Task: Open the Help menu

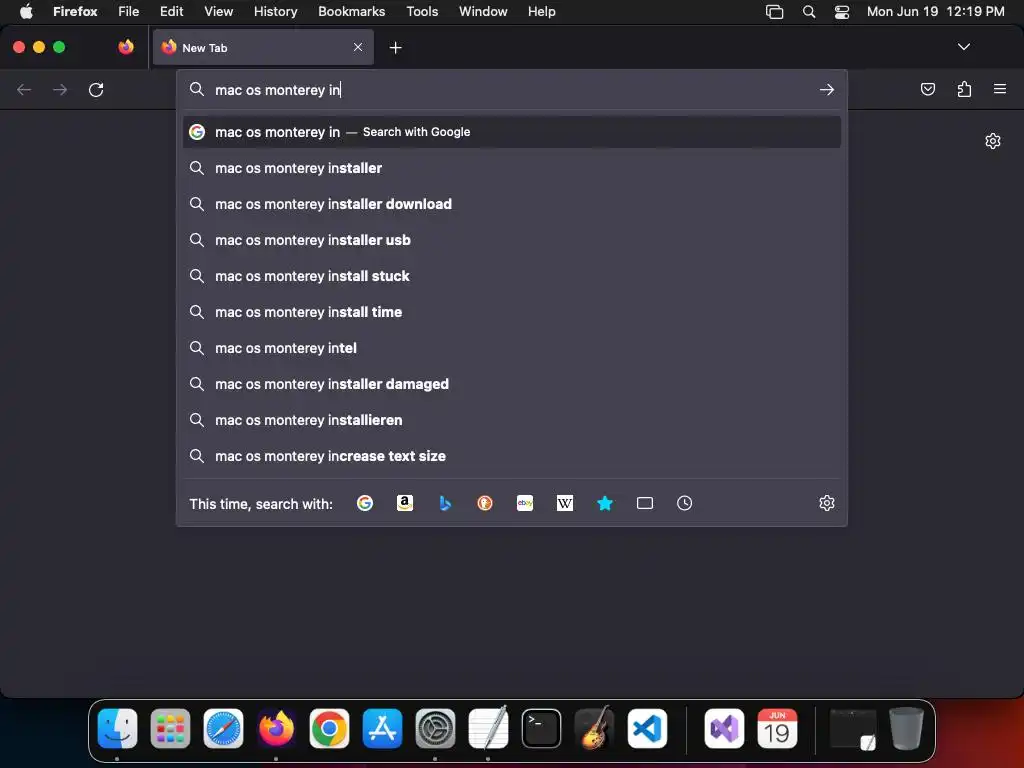Action: pyautogui.click(x=541, y=11)
